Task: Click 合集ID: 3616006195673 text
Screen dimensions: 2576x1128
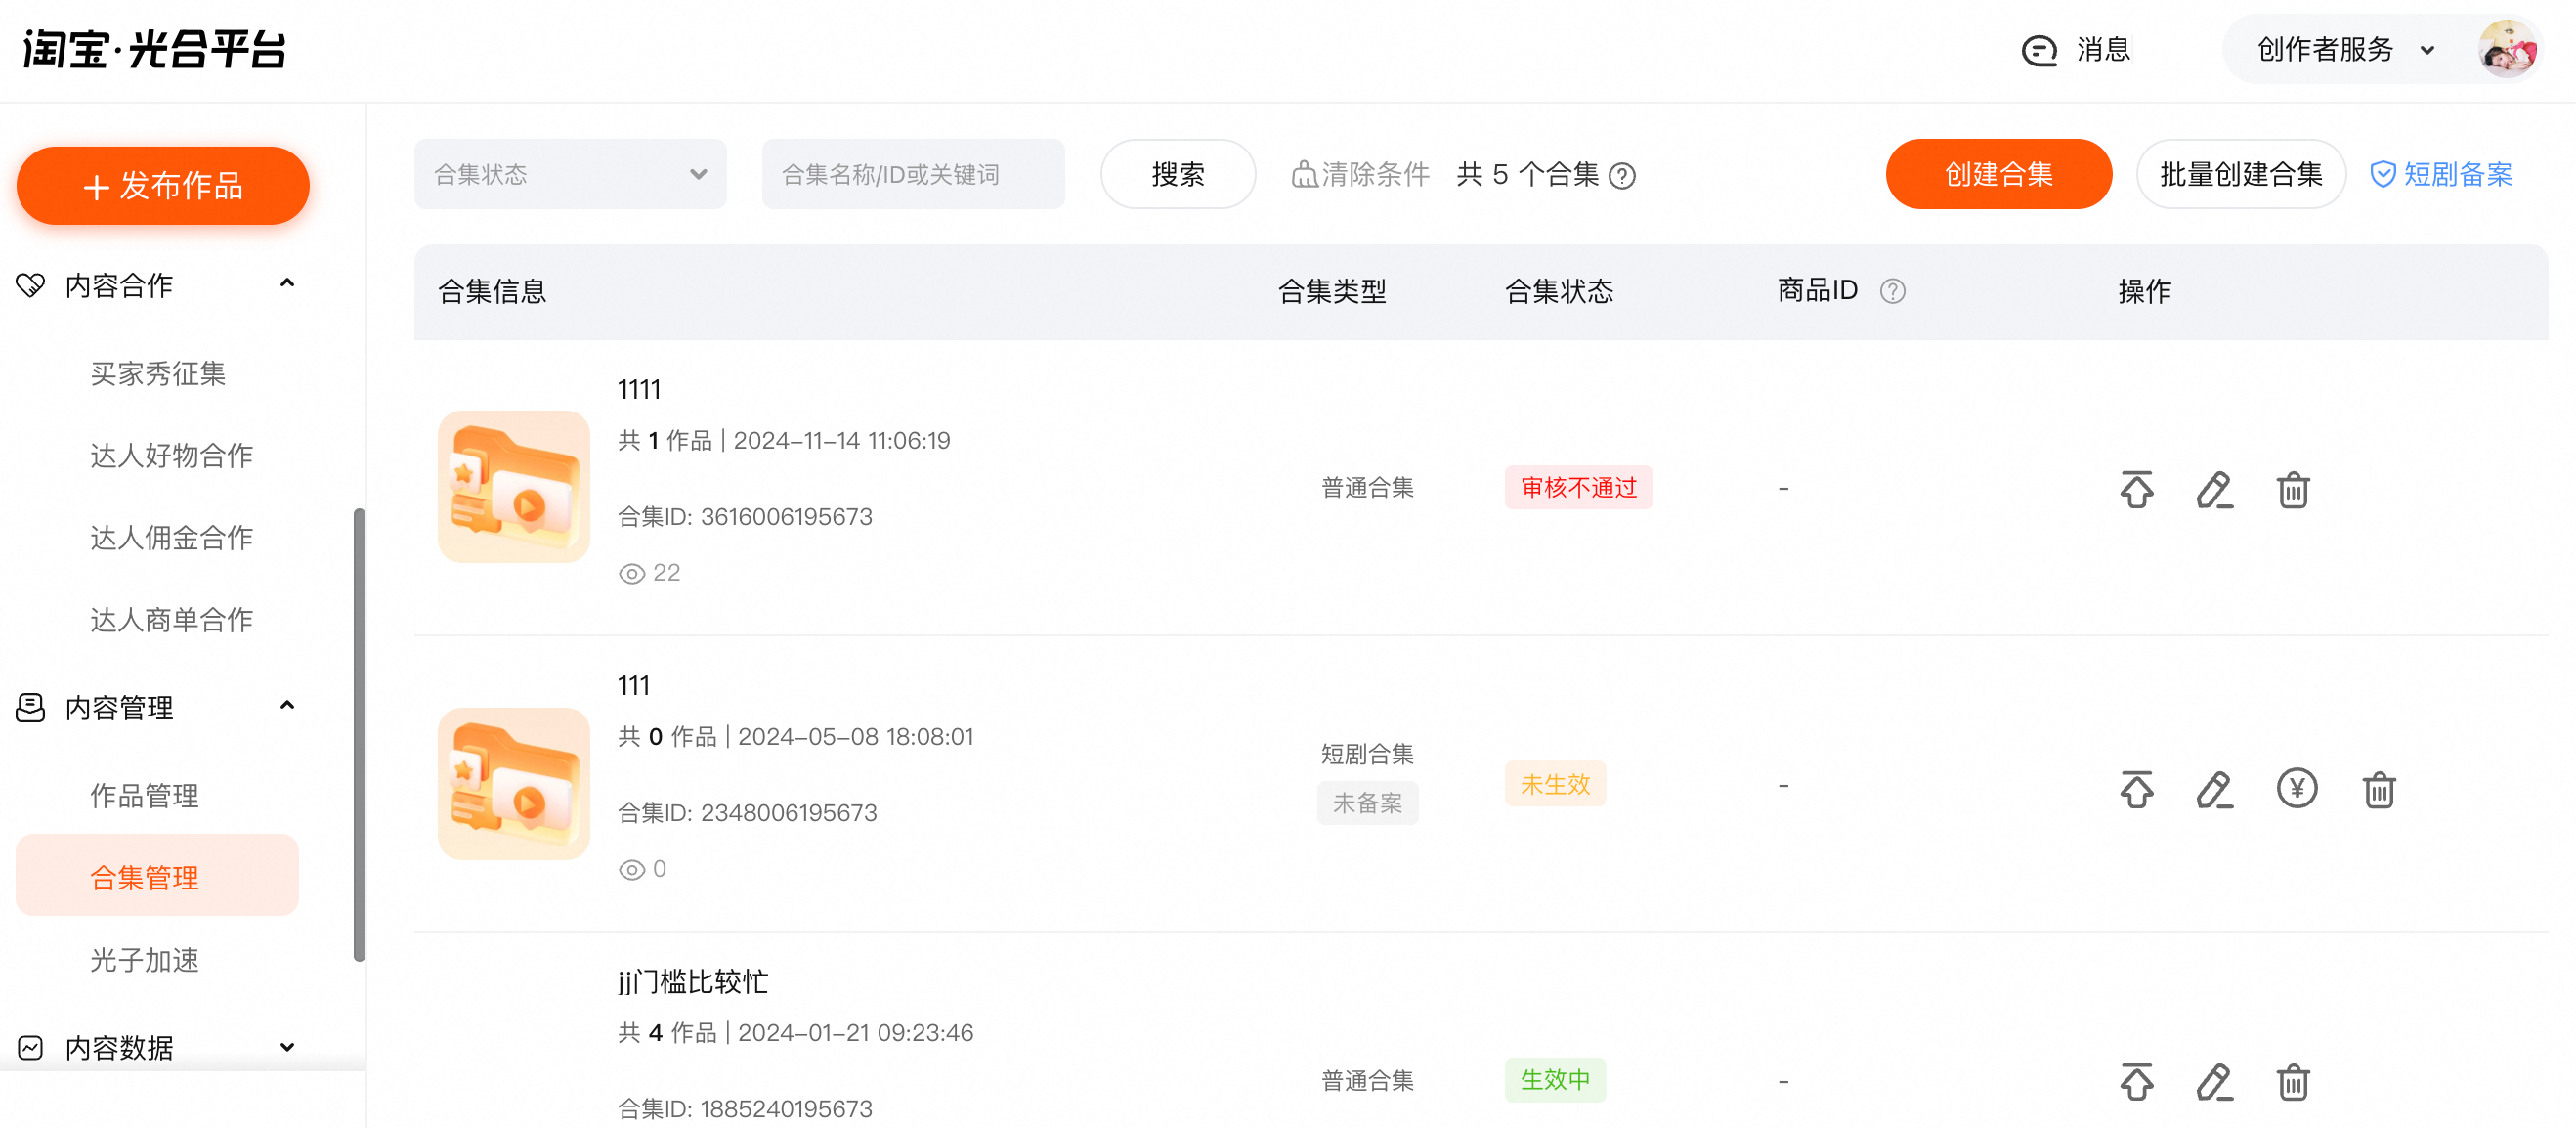Action: click(x=745, y=517)
